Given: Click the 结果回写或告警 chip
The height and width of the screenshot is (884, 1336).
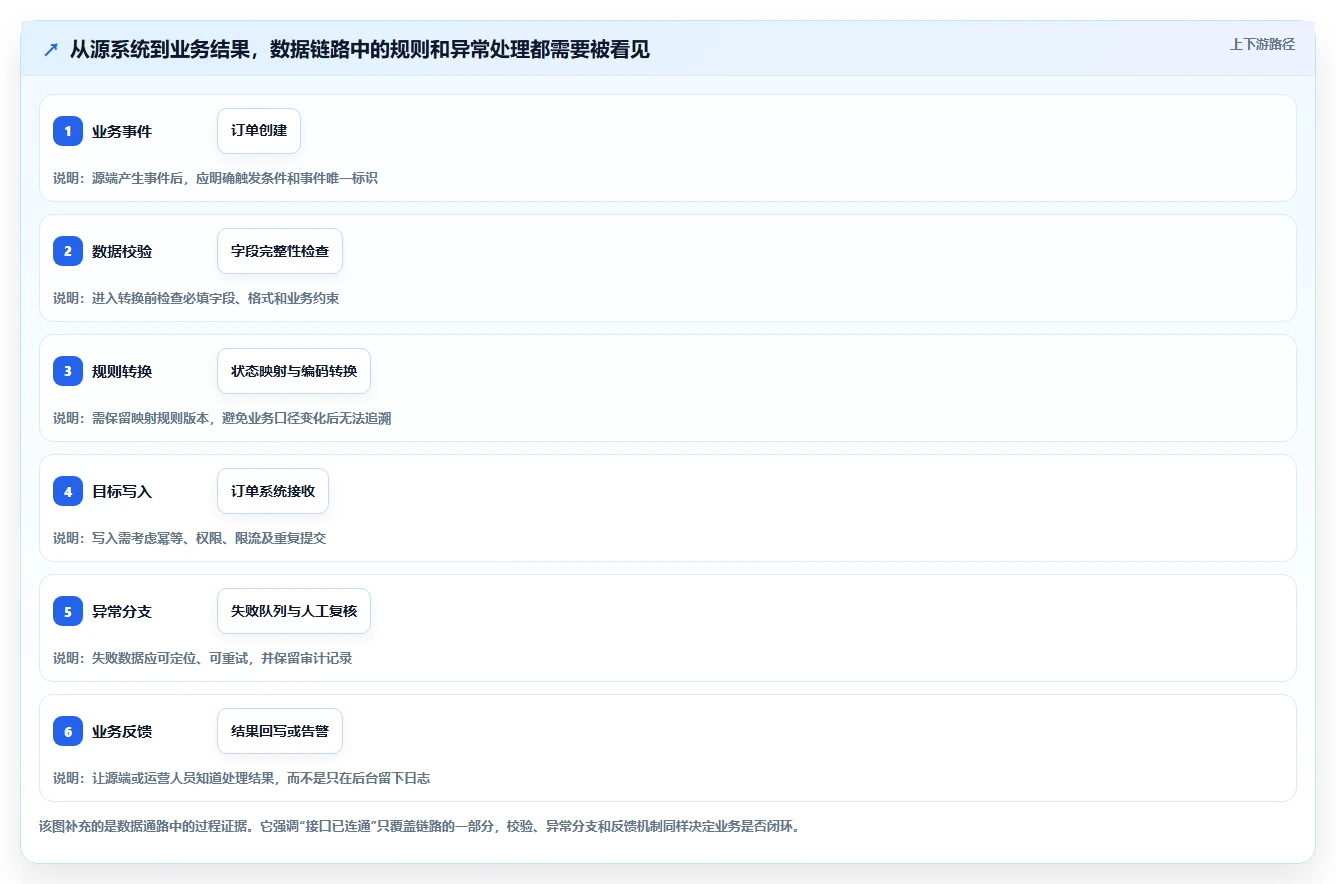Looking at the screenshot, I should pyautogui.click(x=280, y=731).
